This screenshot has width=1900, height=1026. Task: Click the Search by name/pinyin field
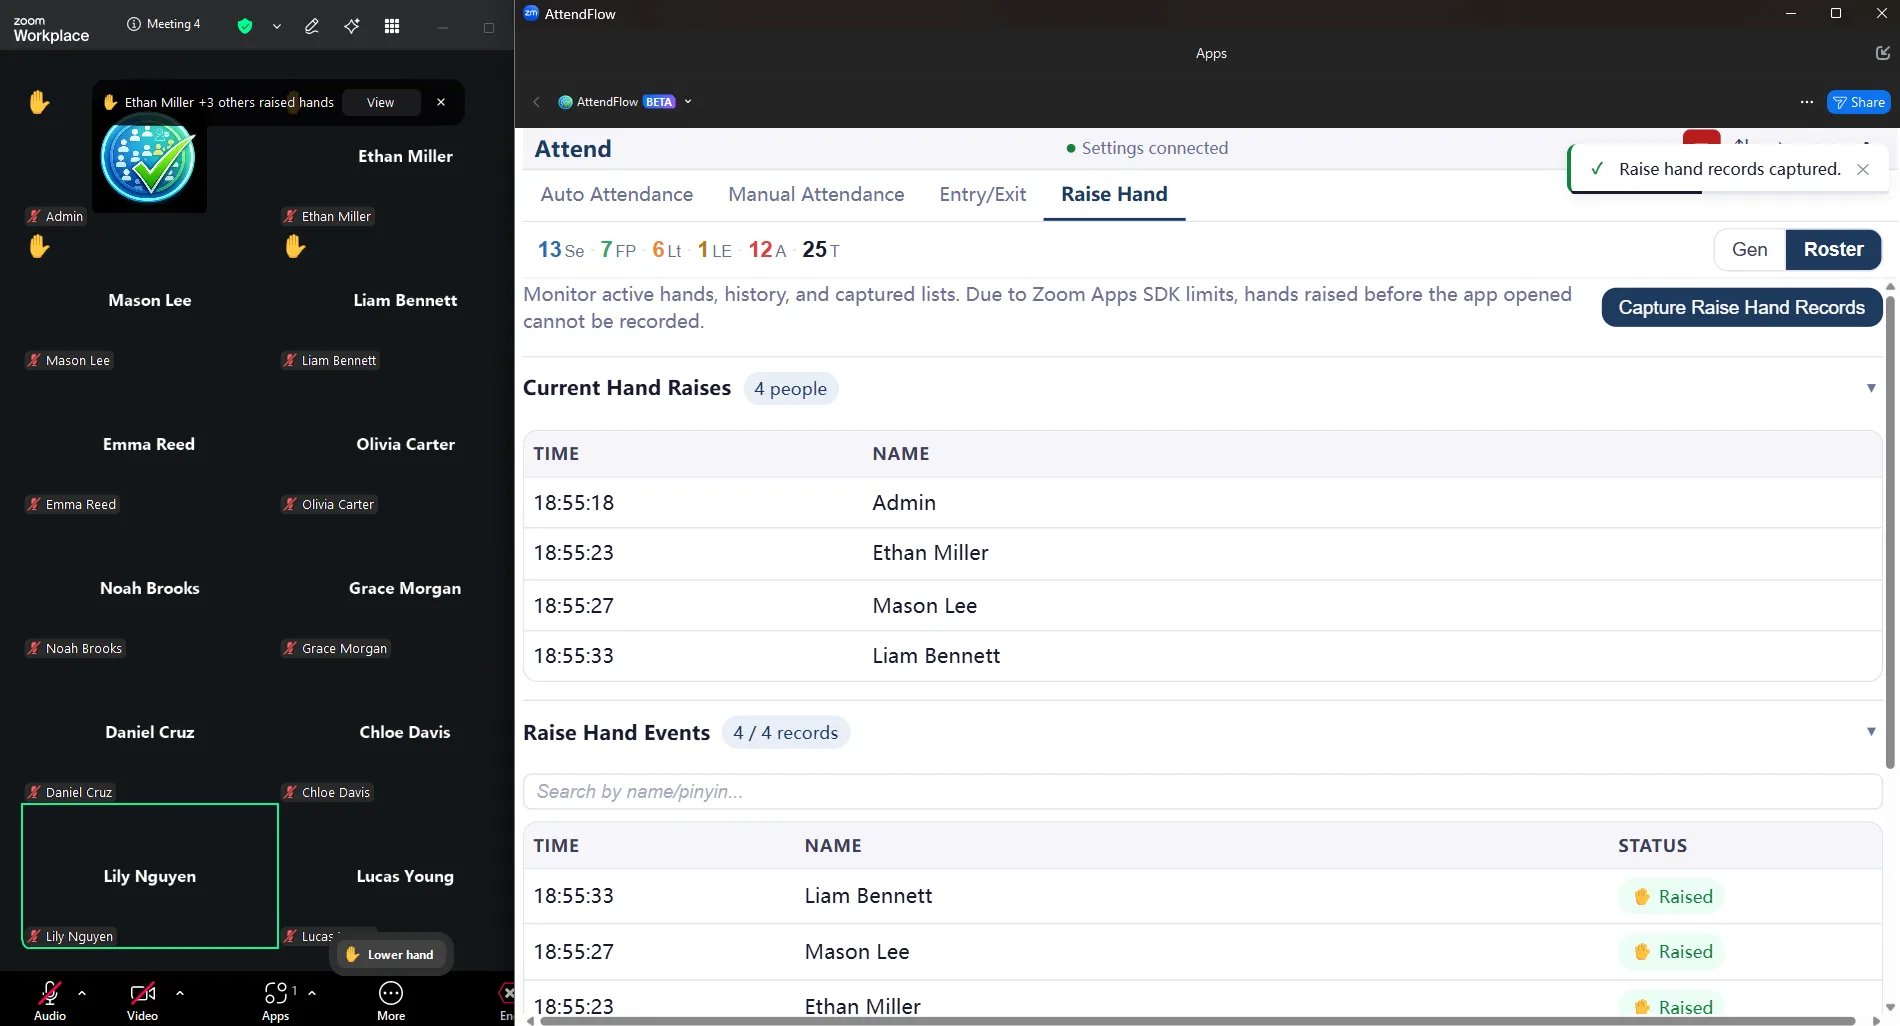(1202, 792)
